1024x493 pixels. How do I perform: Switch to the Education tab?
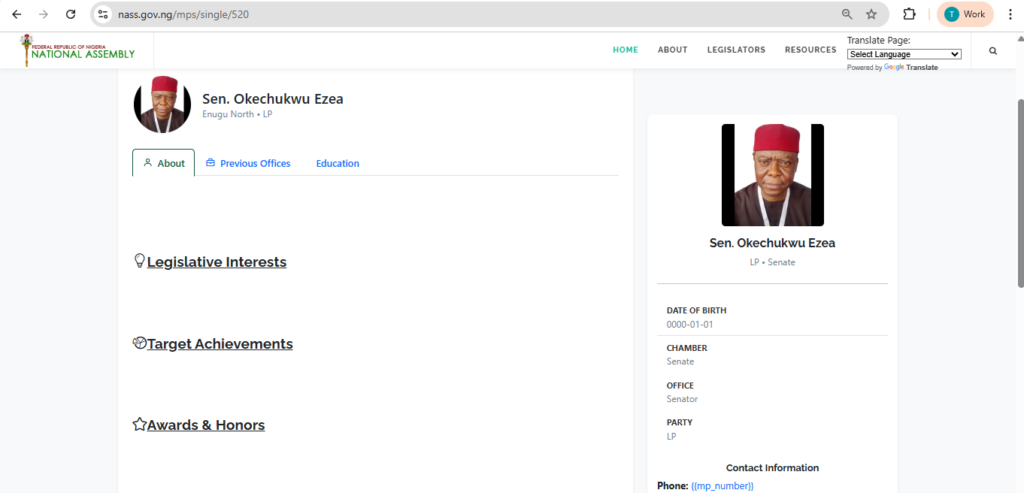pyautogui.click(x=337, y=163)
